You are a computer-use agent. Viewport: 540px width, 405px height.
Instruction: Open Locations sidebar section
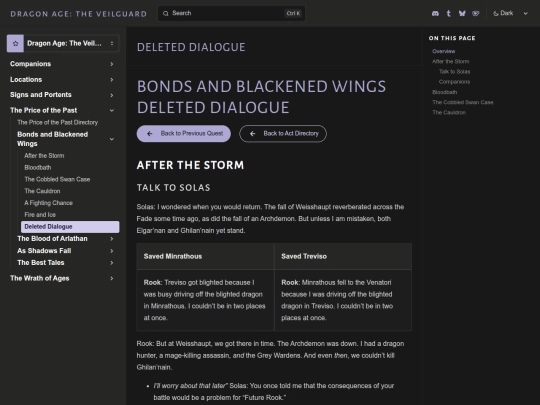point(26,80)
